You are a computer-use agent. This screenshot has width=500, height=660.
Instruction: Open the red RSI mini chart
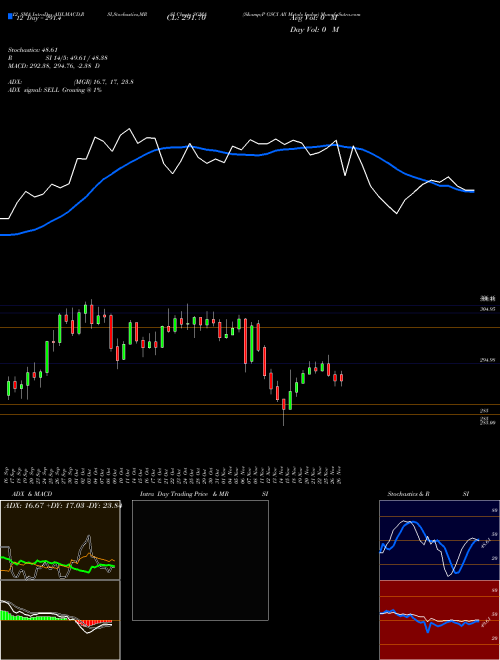439,620
